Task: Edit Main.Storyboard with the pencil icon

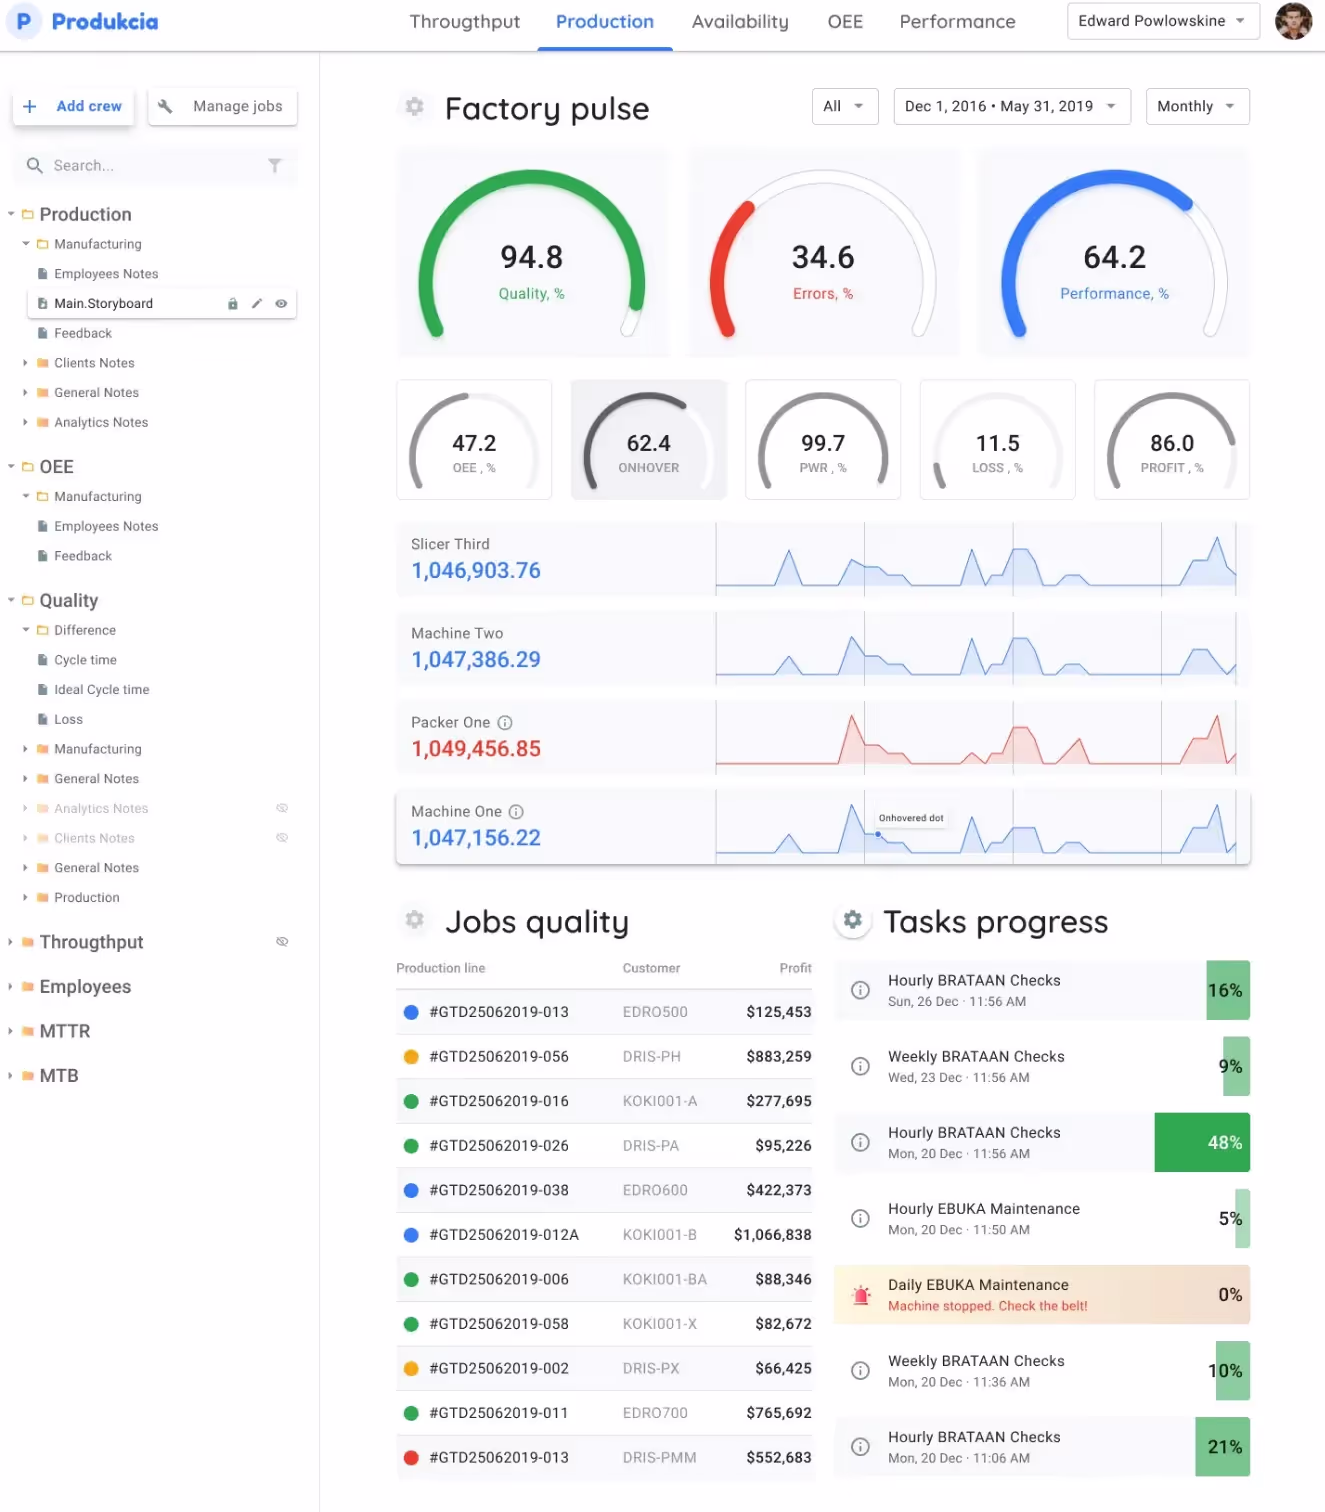Action: 257,304
